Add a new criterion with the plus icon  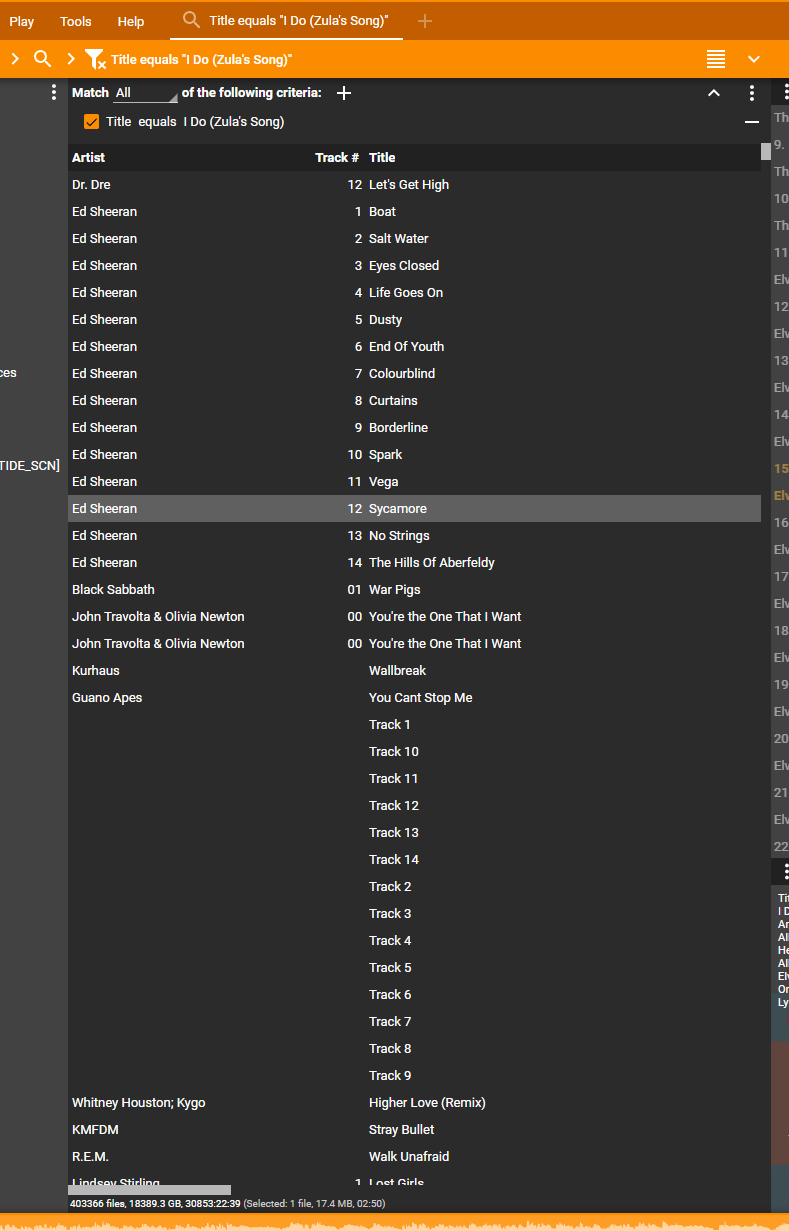point(344,93)
